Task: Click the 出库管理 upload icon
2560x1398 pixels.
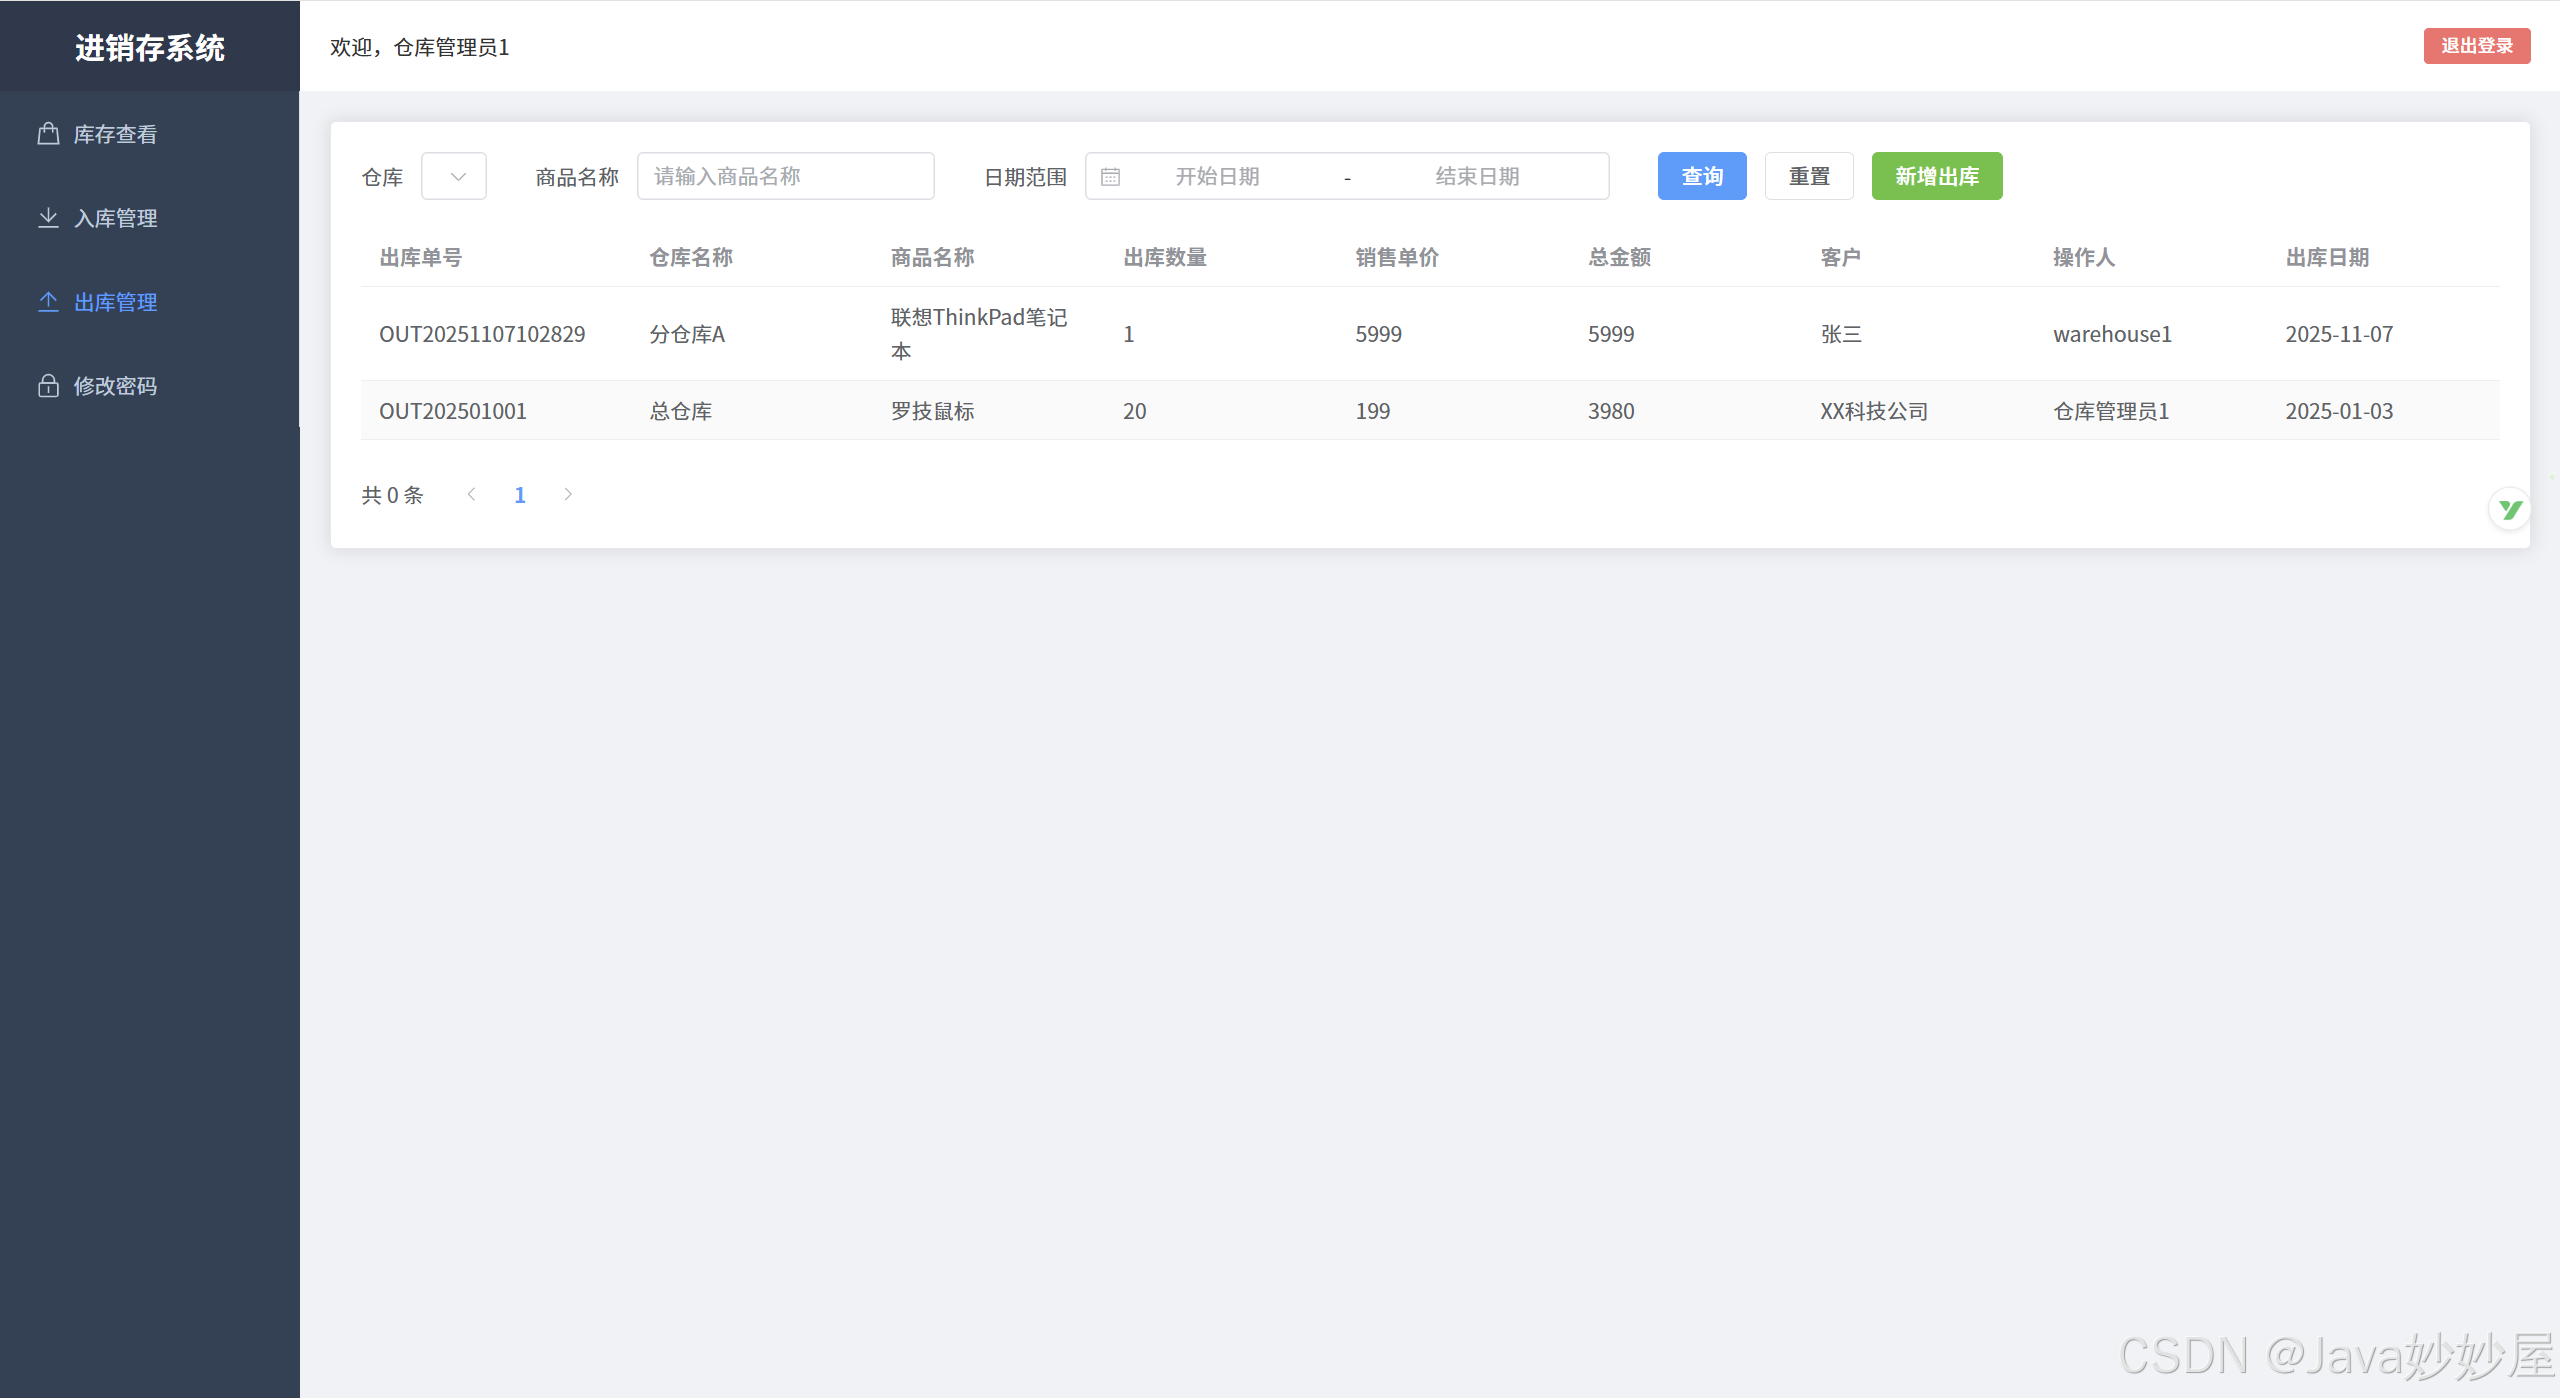Action: pos(48,302)
